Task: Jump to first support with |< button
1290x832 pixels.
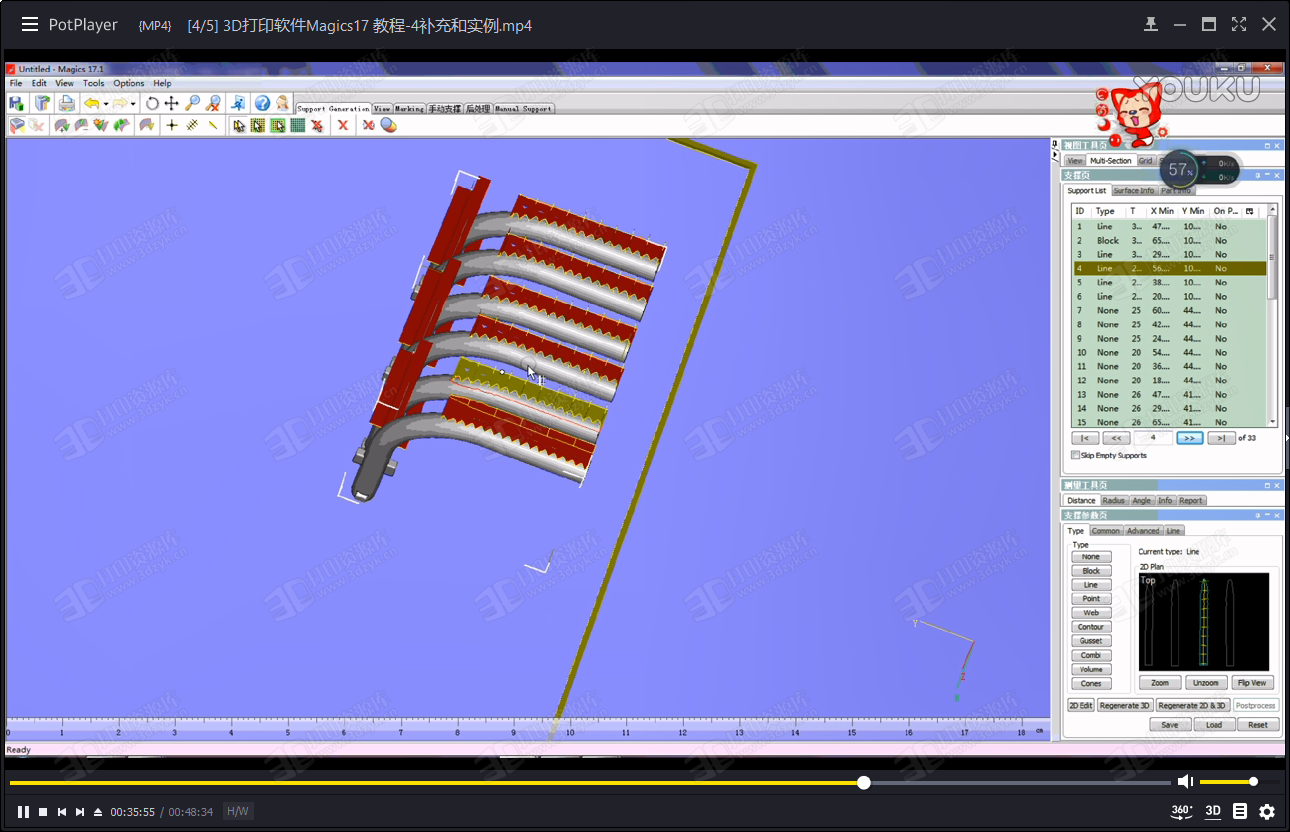Action: [x=1085, y=438]
